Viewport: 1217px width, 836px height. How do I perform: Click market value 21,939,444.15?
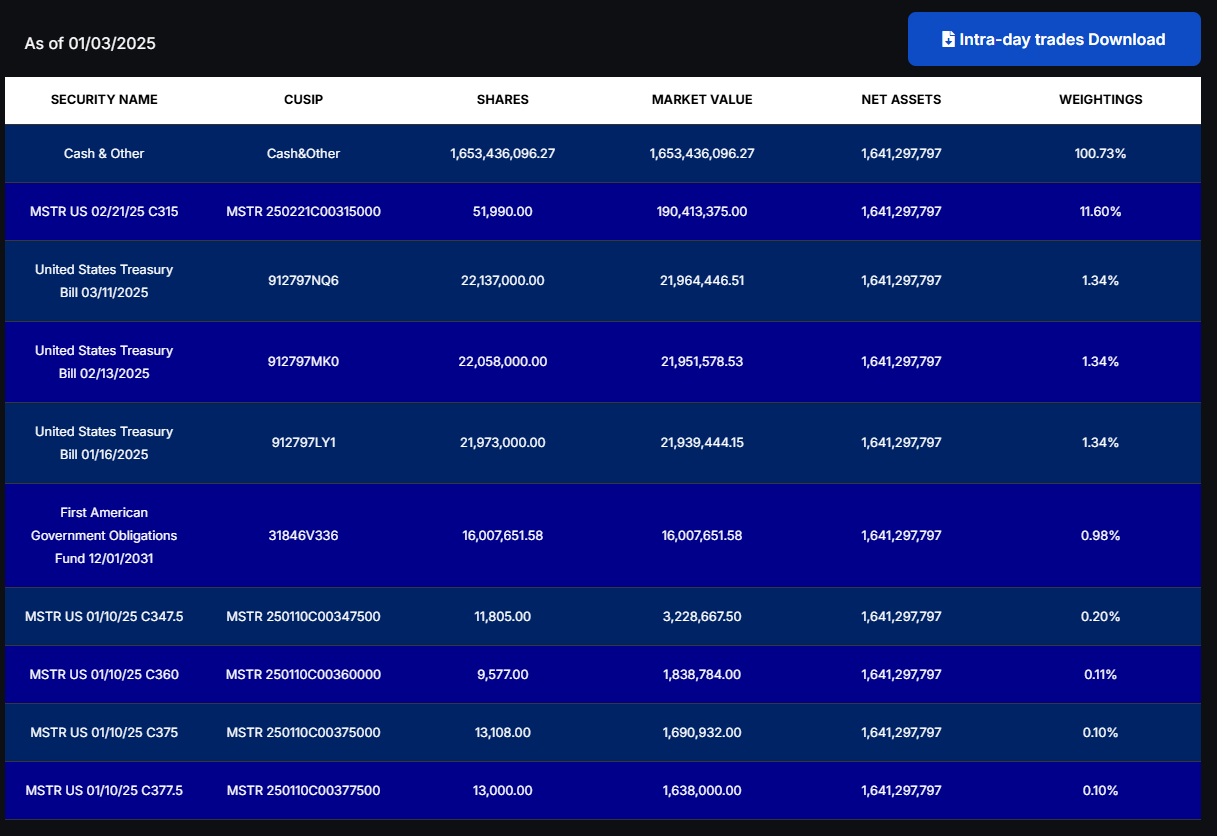point(702,443)
